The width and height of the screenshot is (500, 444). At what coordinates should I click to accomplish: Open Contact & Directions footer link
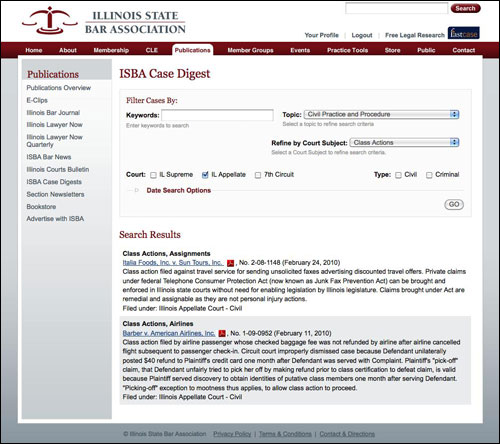[347, 434]
